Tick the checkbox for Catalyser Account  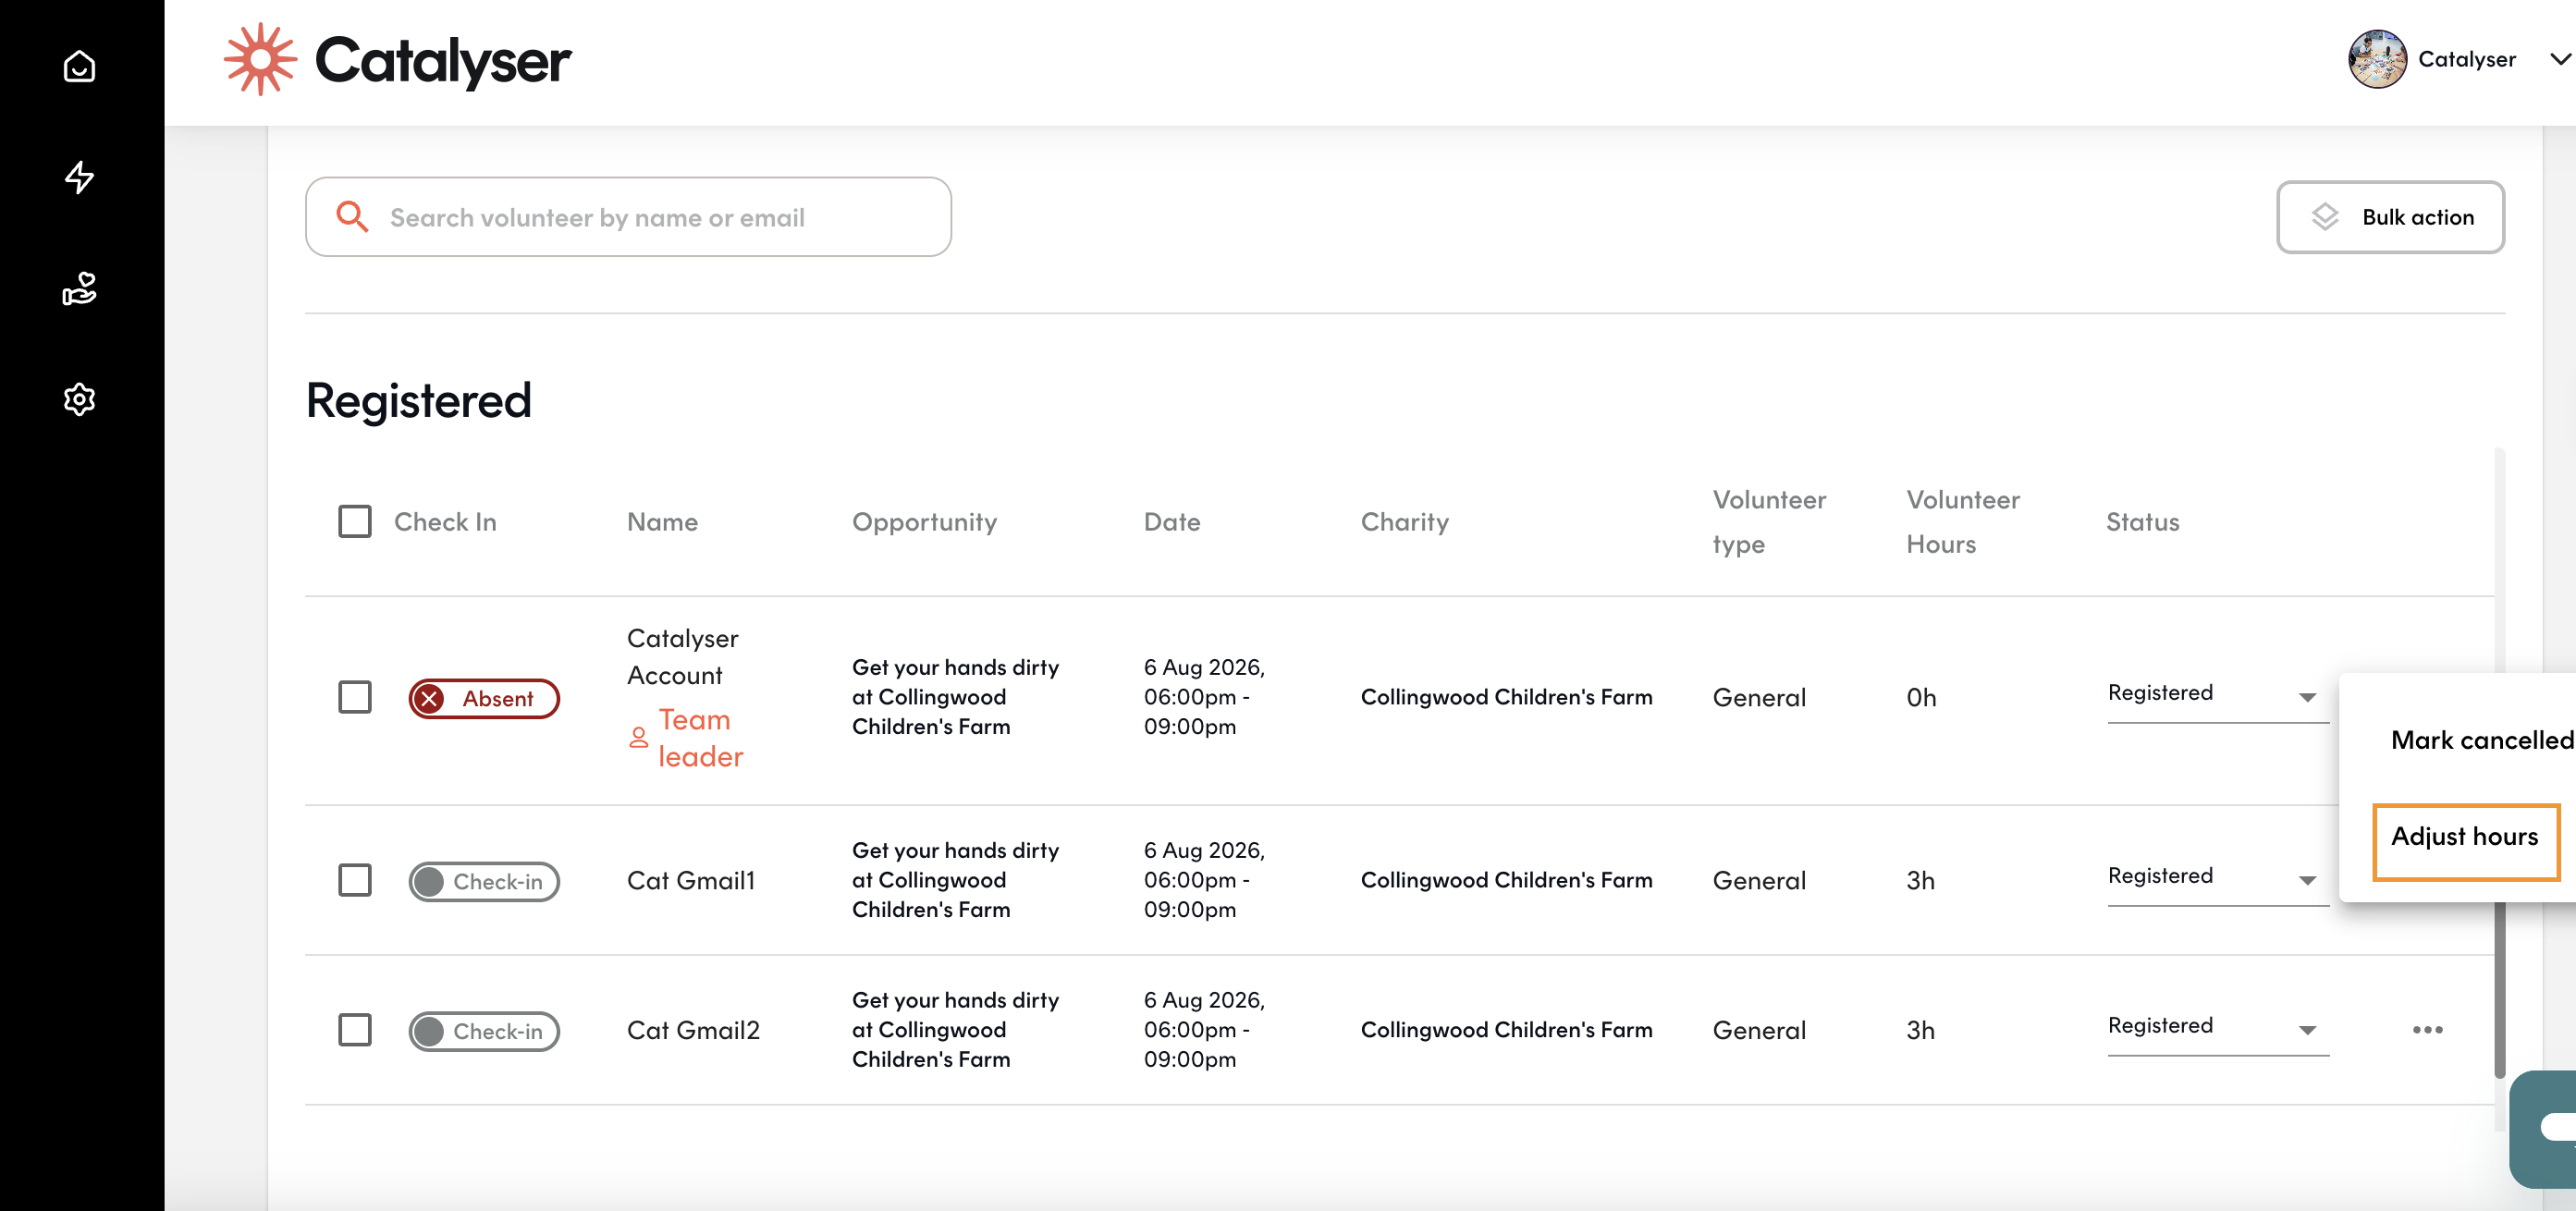pyautogui.click(x=355, y=697)
